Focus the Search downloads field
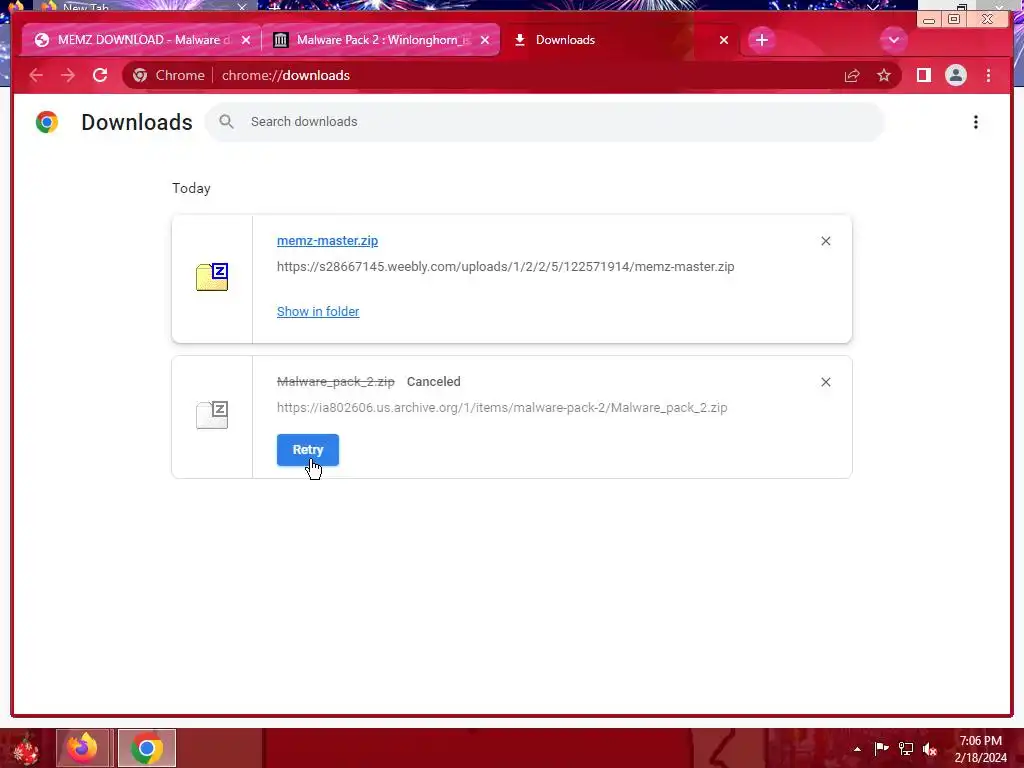The image size is (1024, 768). (545, 121)
